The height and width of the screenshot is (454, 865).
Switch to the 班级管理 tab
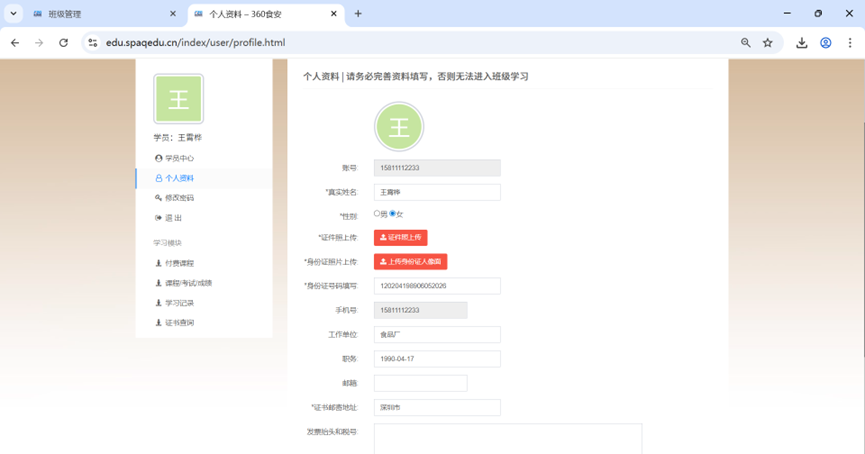pyautogui.click(x=95, y=14)
